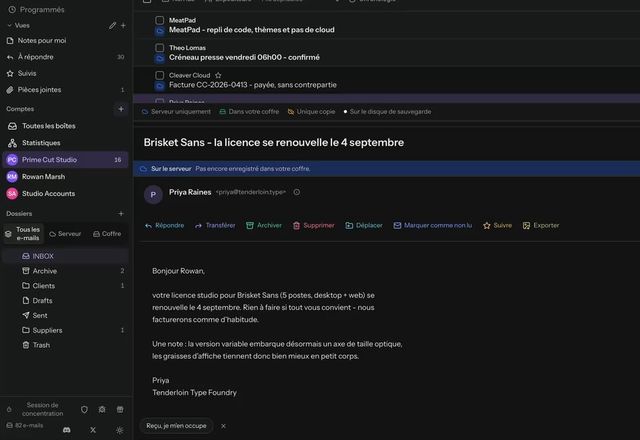Add a new view with the plus icon
Image resolution: width=640 pixels, height=440 pixels.
[123, 25]
